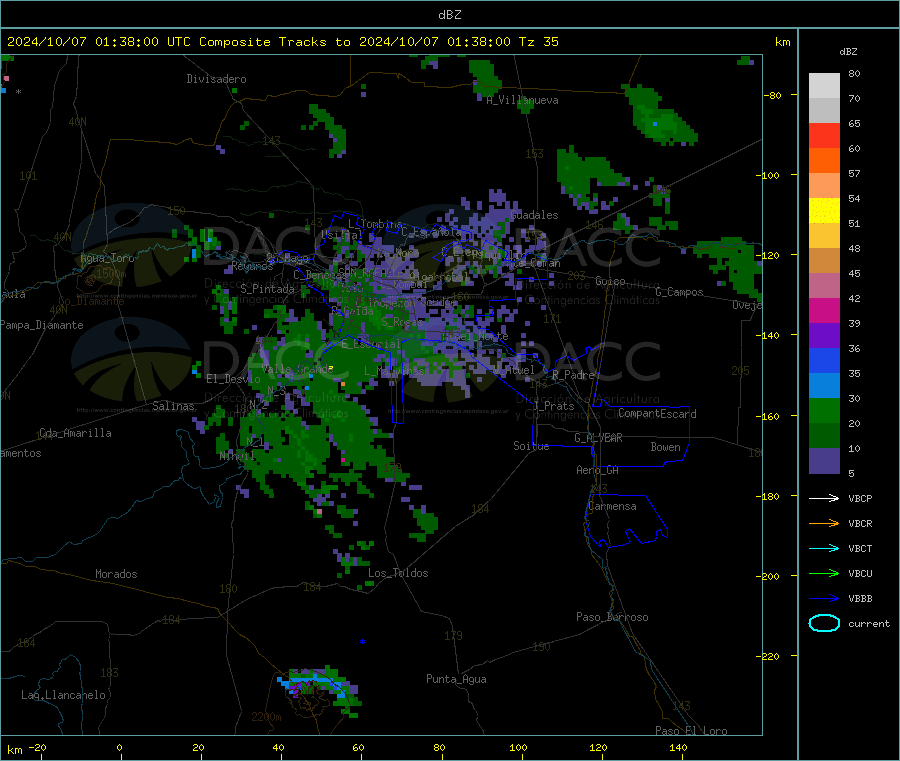
Task: Click the cyan VBCT arrow legend icon
Action: pos(824,549)
